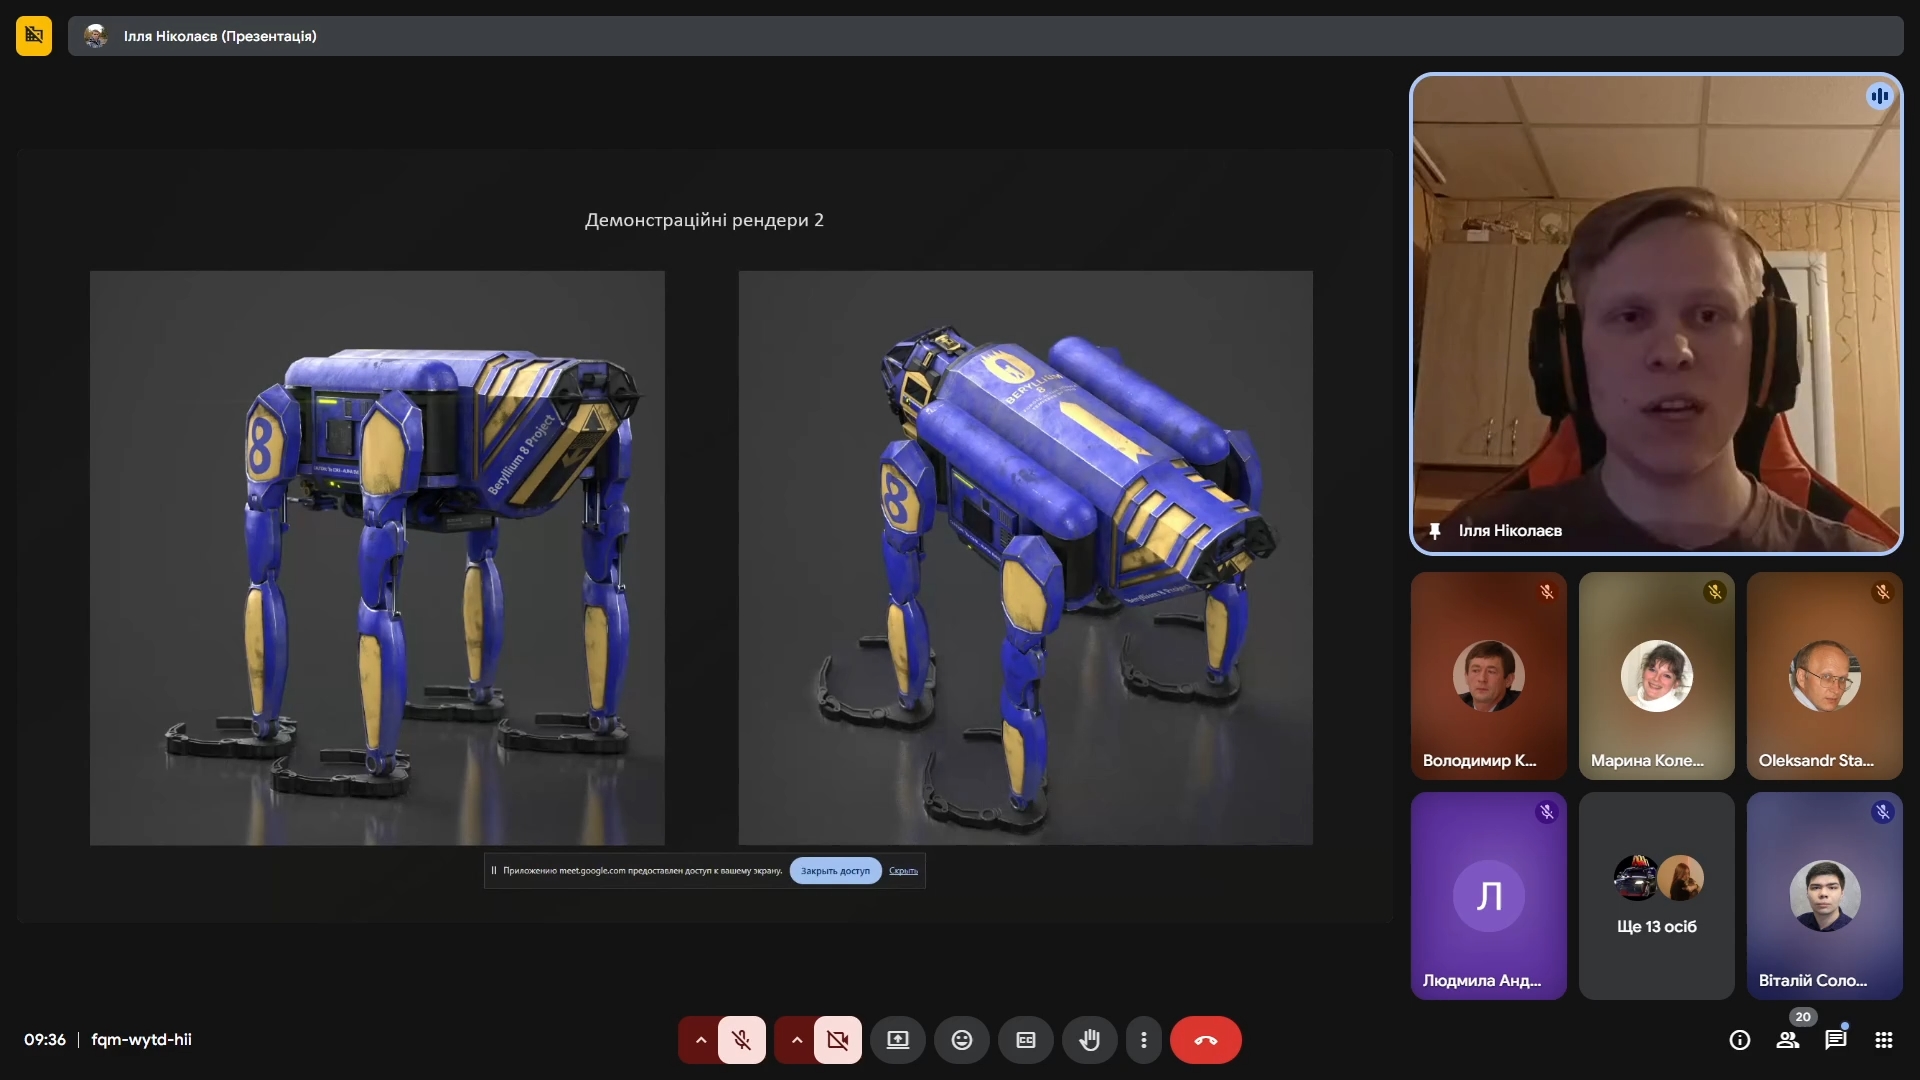Expand video settings arrow beside camera

pyautogui.click(x=796, y=1040)
